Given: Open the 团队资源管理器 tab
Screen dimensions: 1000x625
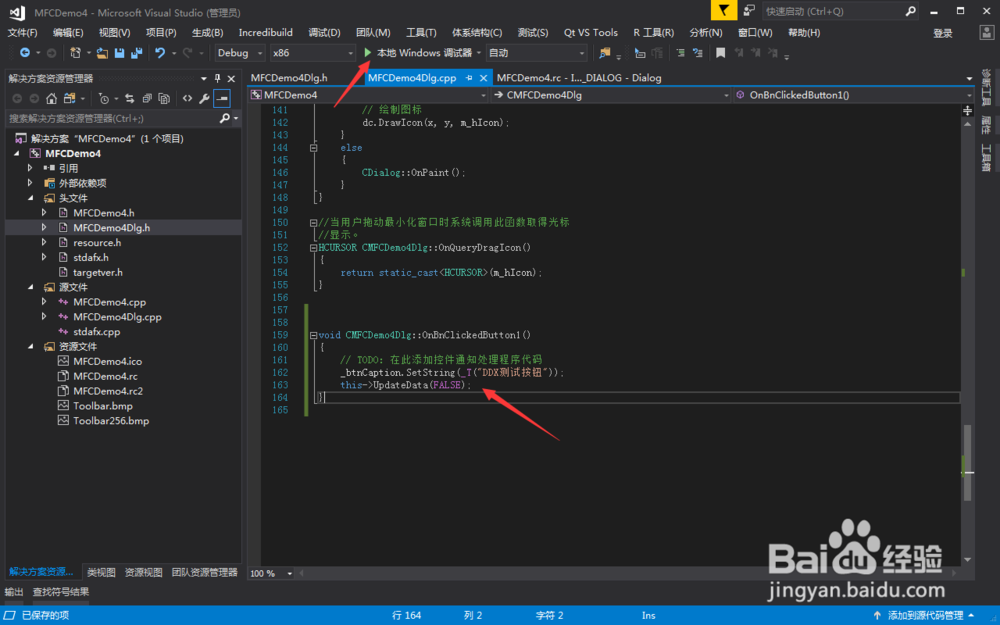Looking at the screenshot, I should click(x=204, y=573).
